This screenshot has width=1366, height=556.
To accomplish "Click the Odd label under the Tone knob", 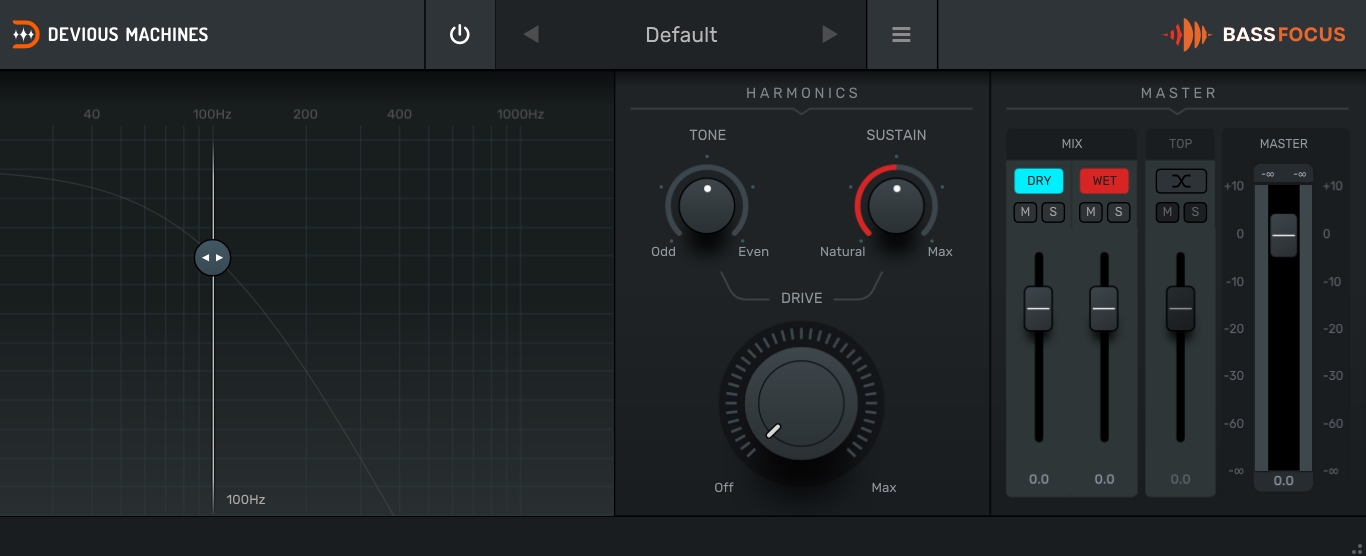I will tap(663, 252).
